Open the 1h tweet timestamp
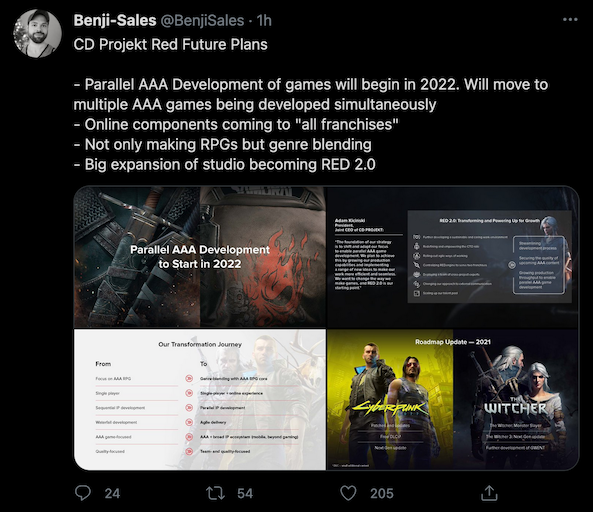Screen dimensions: 593x512 coord(264,20)
